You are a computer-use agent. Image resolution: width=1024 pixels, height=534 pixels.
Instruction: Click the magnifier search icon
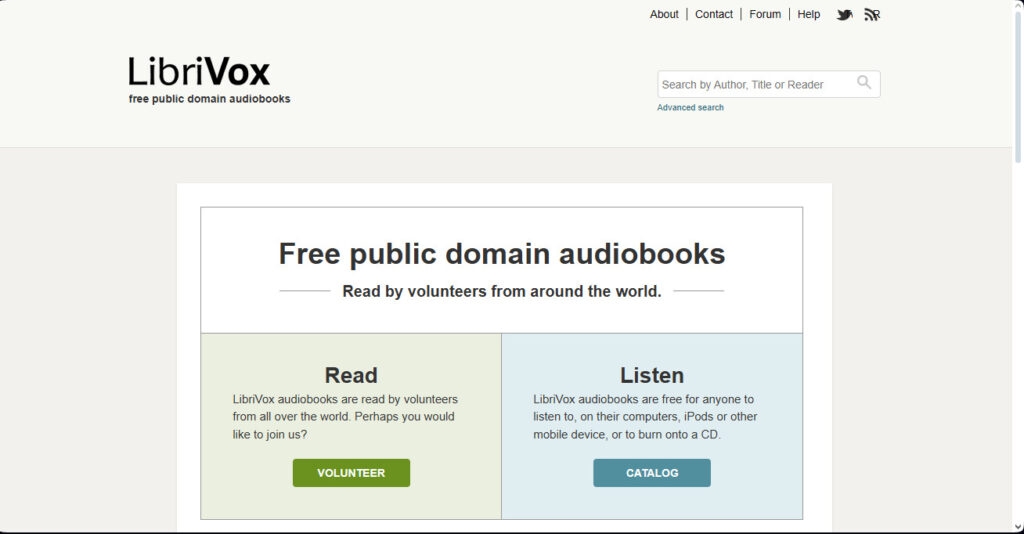[864, 82]
